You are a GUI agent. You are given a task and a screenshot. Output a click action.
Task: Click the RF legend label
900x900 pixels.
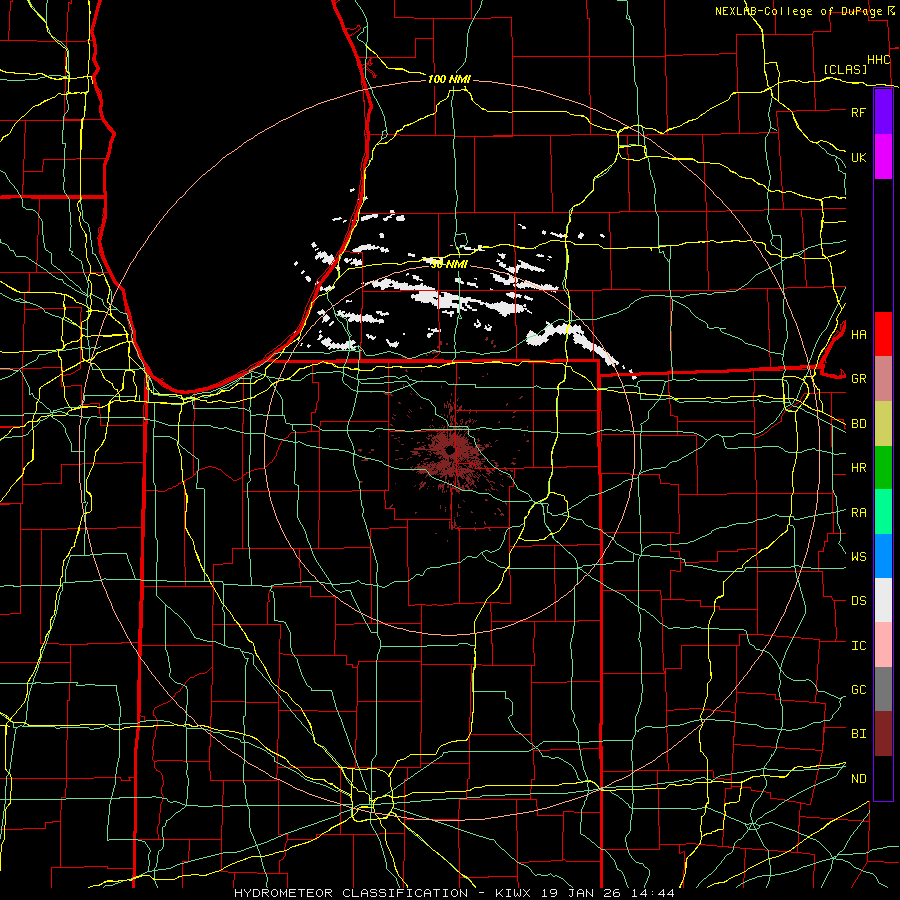(x=859, y=112)
